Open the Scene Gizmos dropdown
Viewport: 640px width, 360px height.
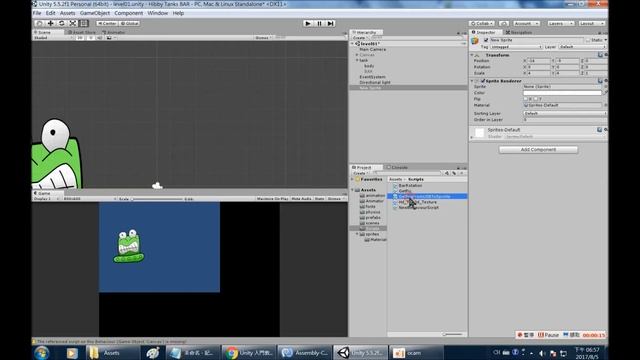point(263,38)
